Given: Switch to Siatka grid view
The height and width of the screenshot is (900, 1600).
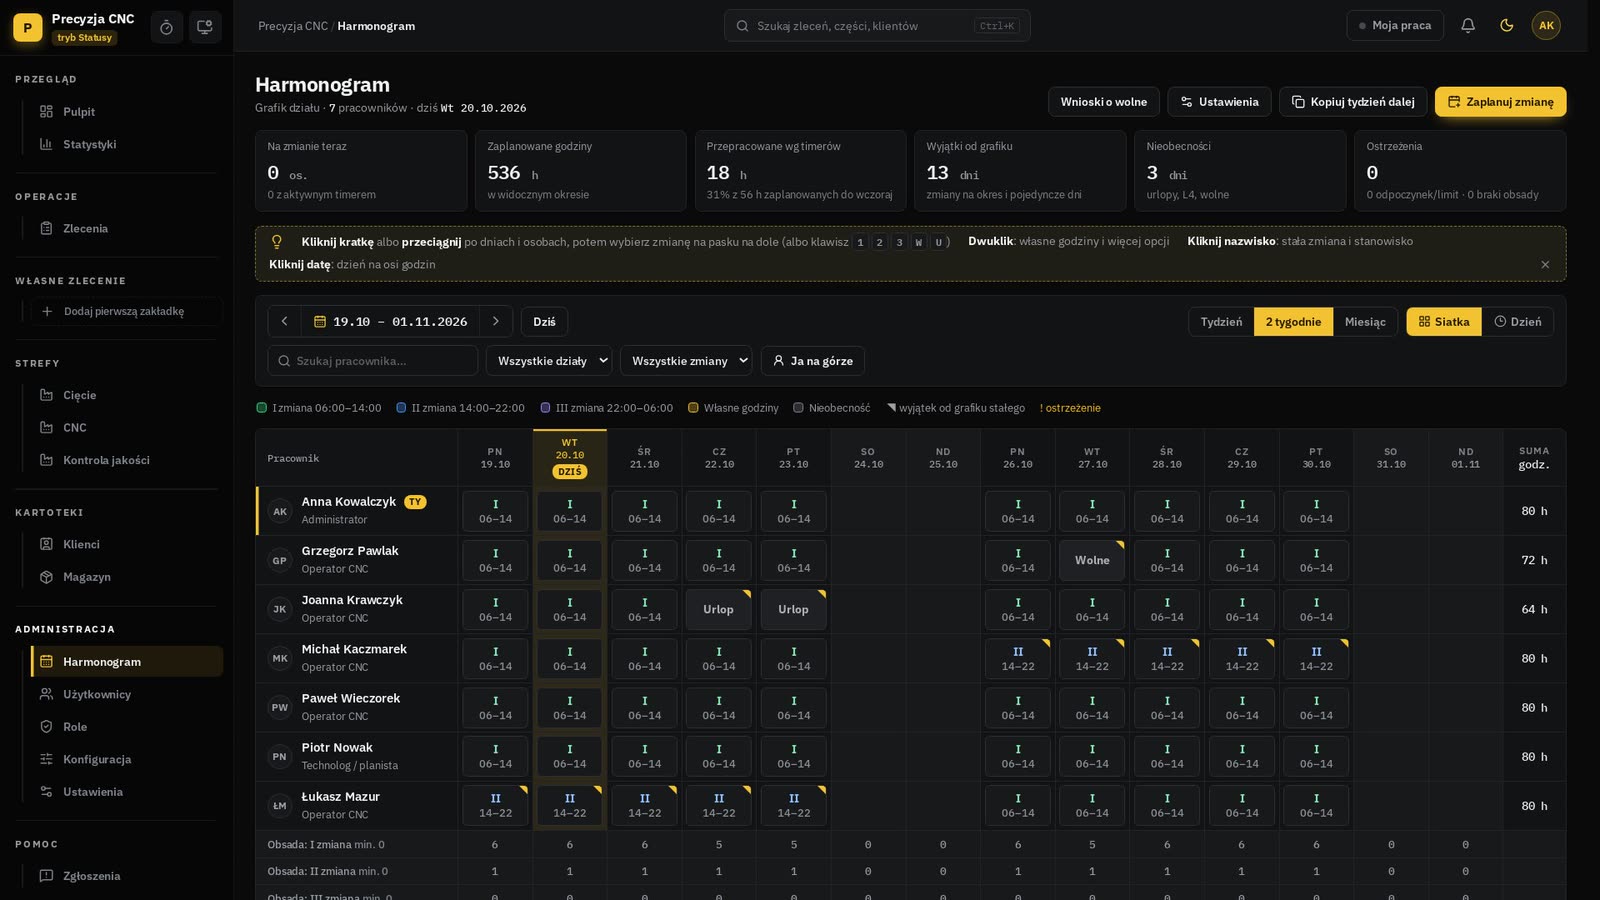Looking at the screenshot, I should pyautogui.click(x=1444, y=322).
